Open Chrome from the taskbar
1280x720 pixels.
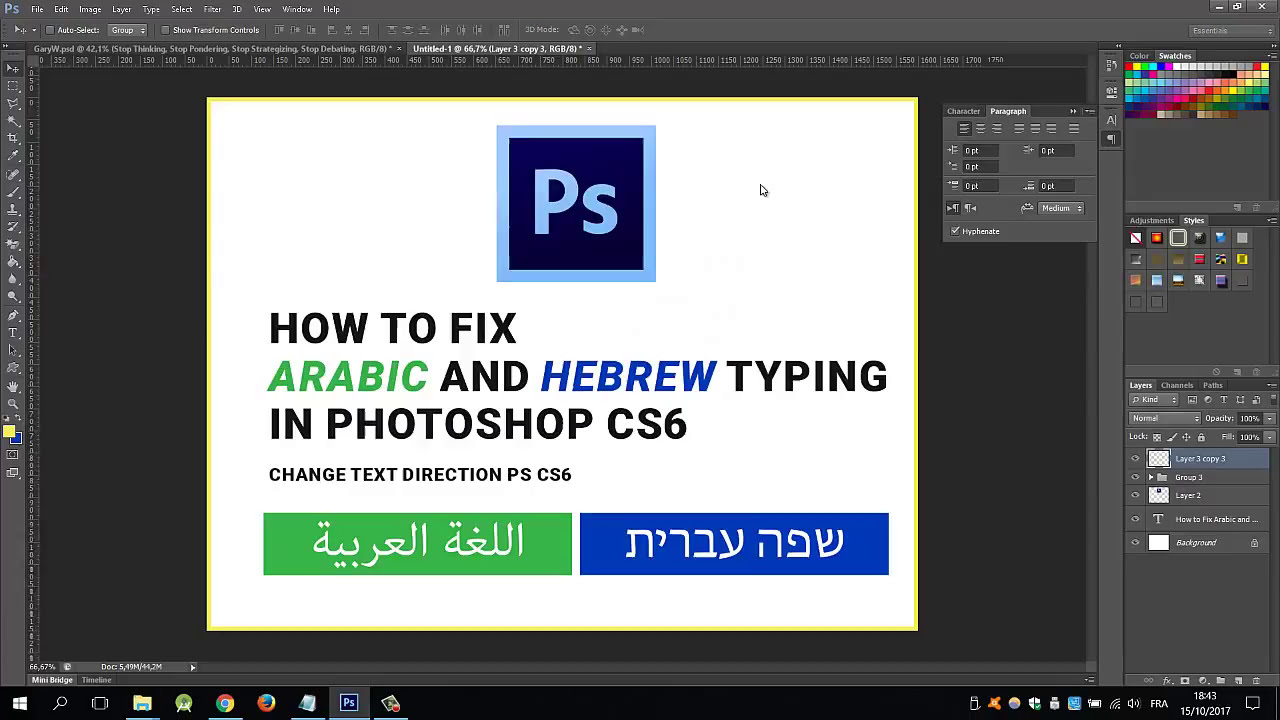coord(225,703)
